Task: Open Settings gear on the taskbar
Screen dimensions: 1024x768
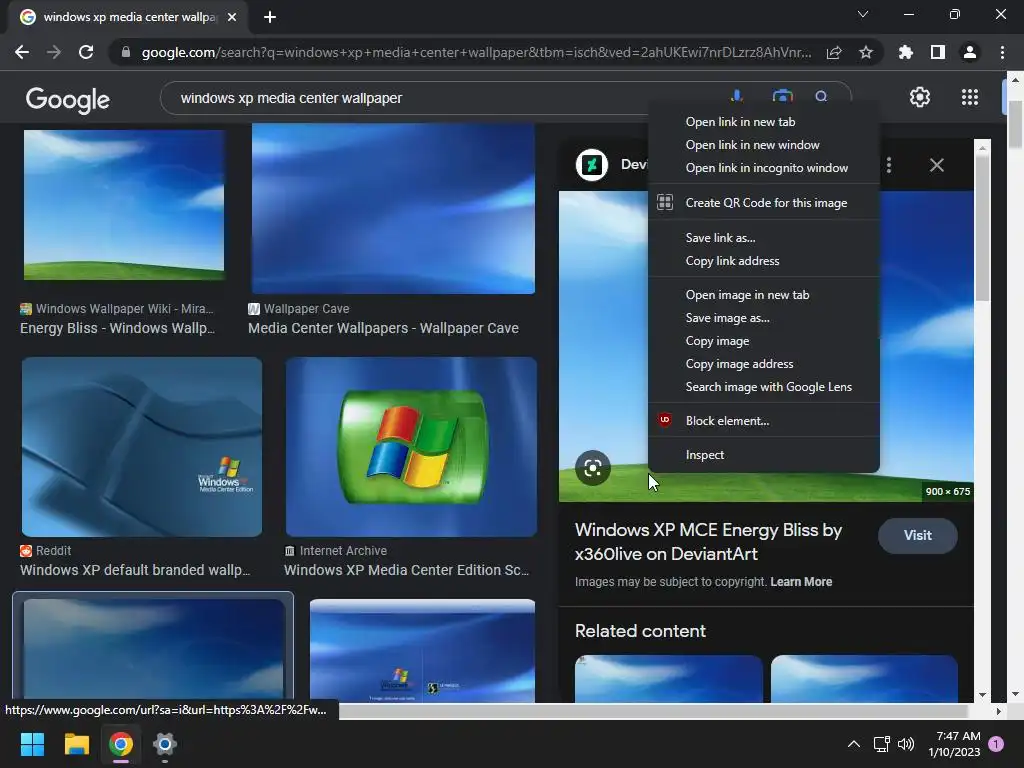Action: point(165,744)
